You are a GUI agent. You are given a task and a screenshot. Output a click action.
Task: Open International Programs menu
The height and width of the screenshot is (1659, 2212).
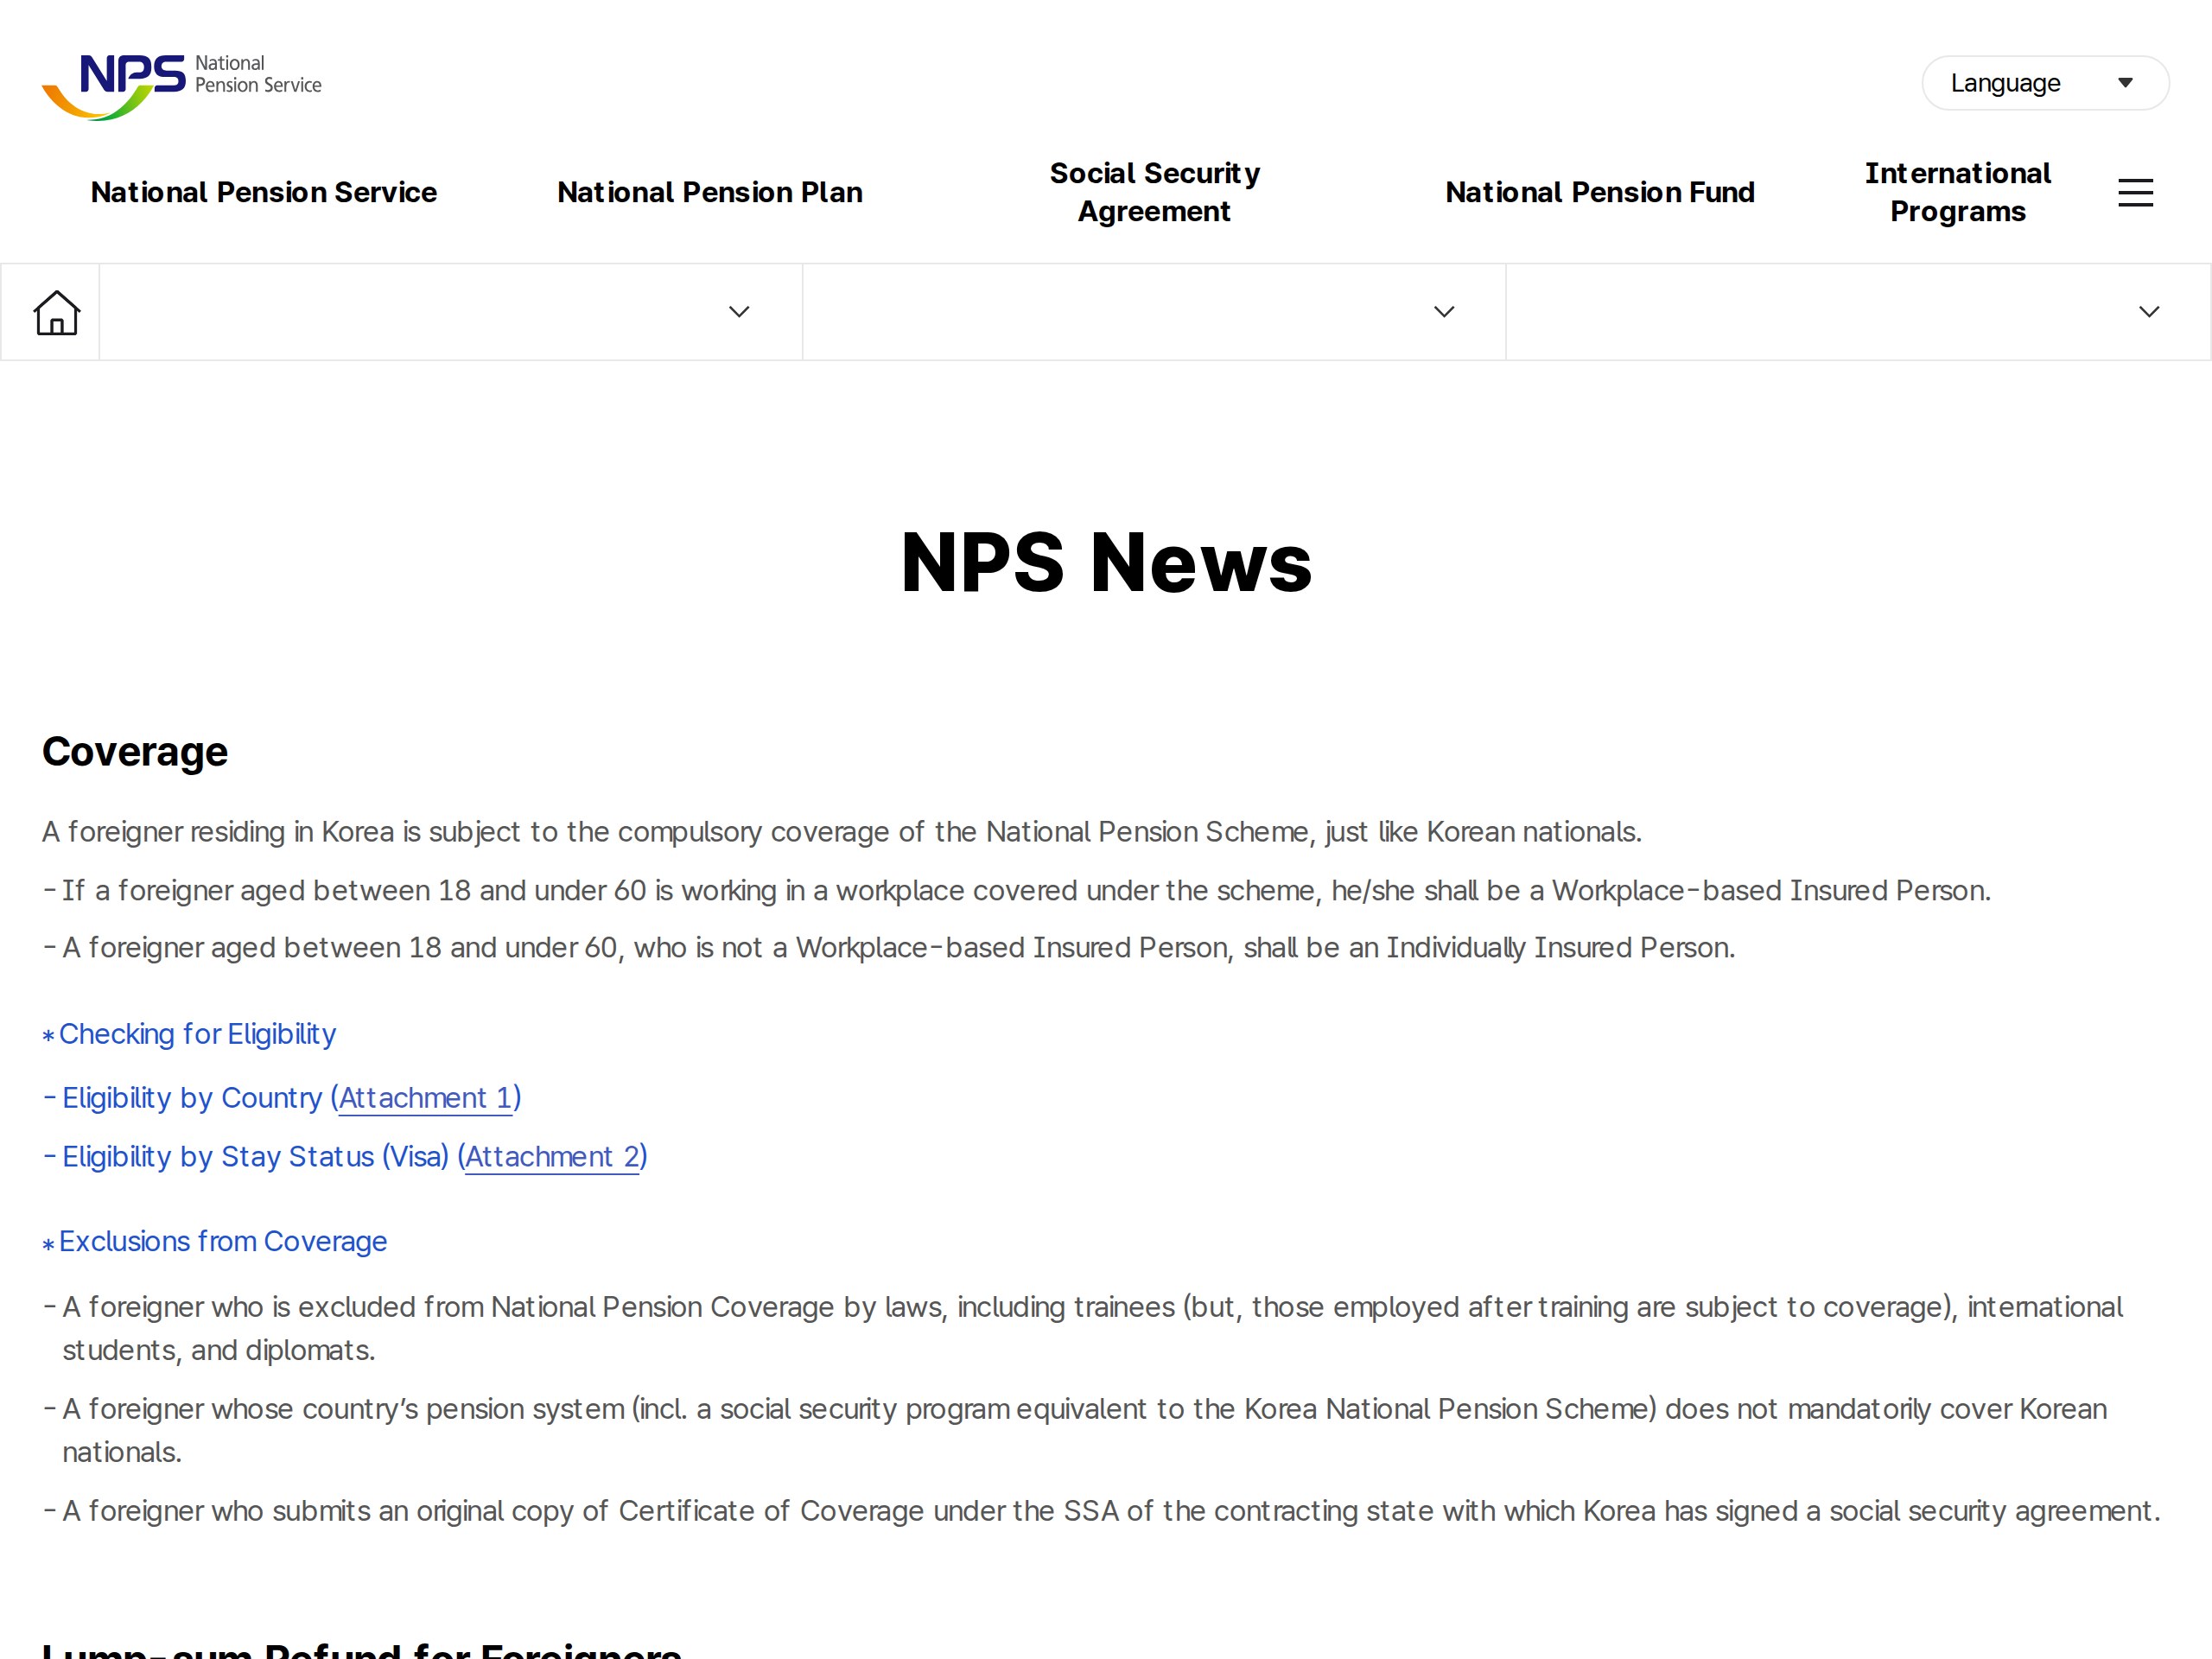tap(1957, 192)
